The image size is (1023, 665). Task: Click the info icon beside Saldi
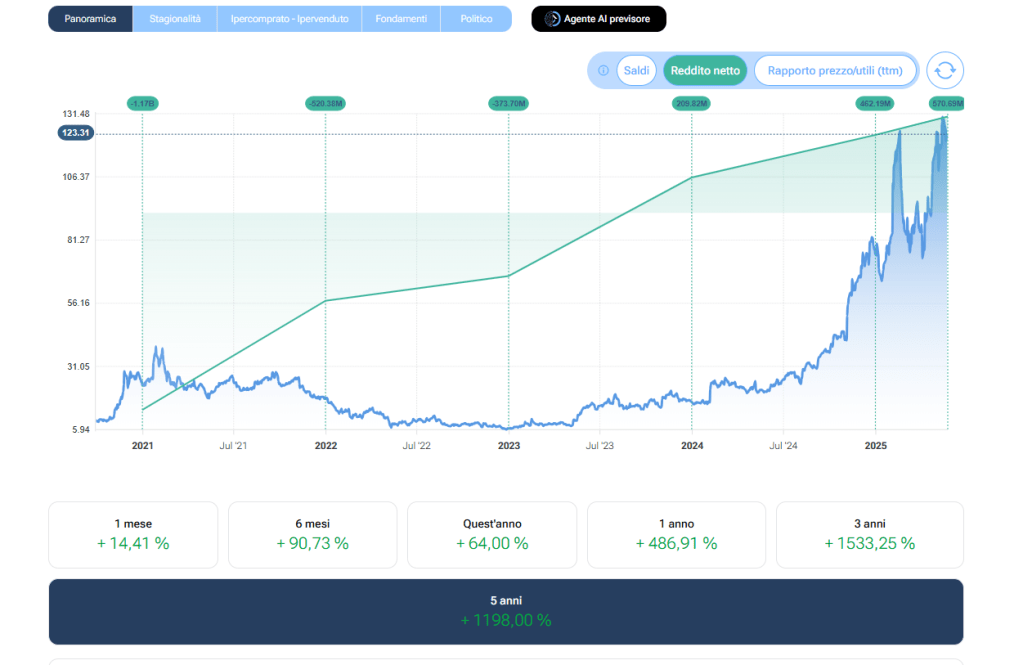(603, 71)
